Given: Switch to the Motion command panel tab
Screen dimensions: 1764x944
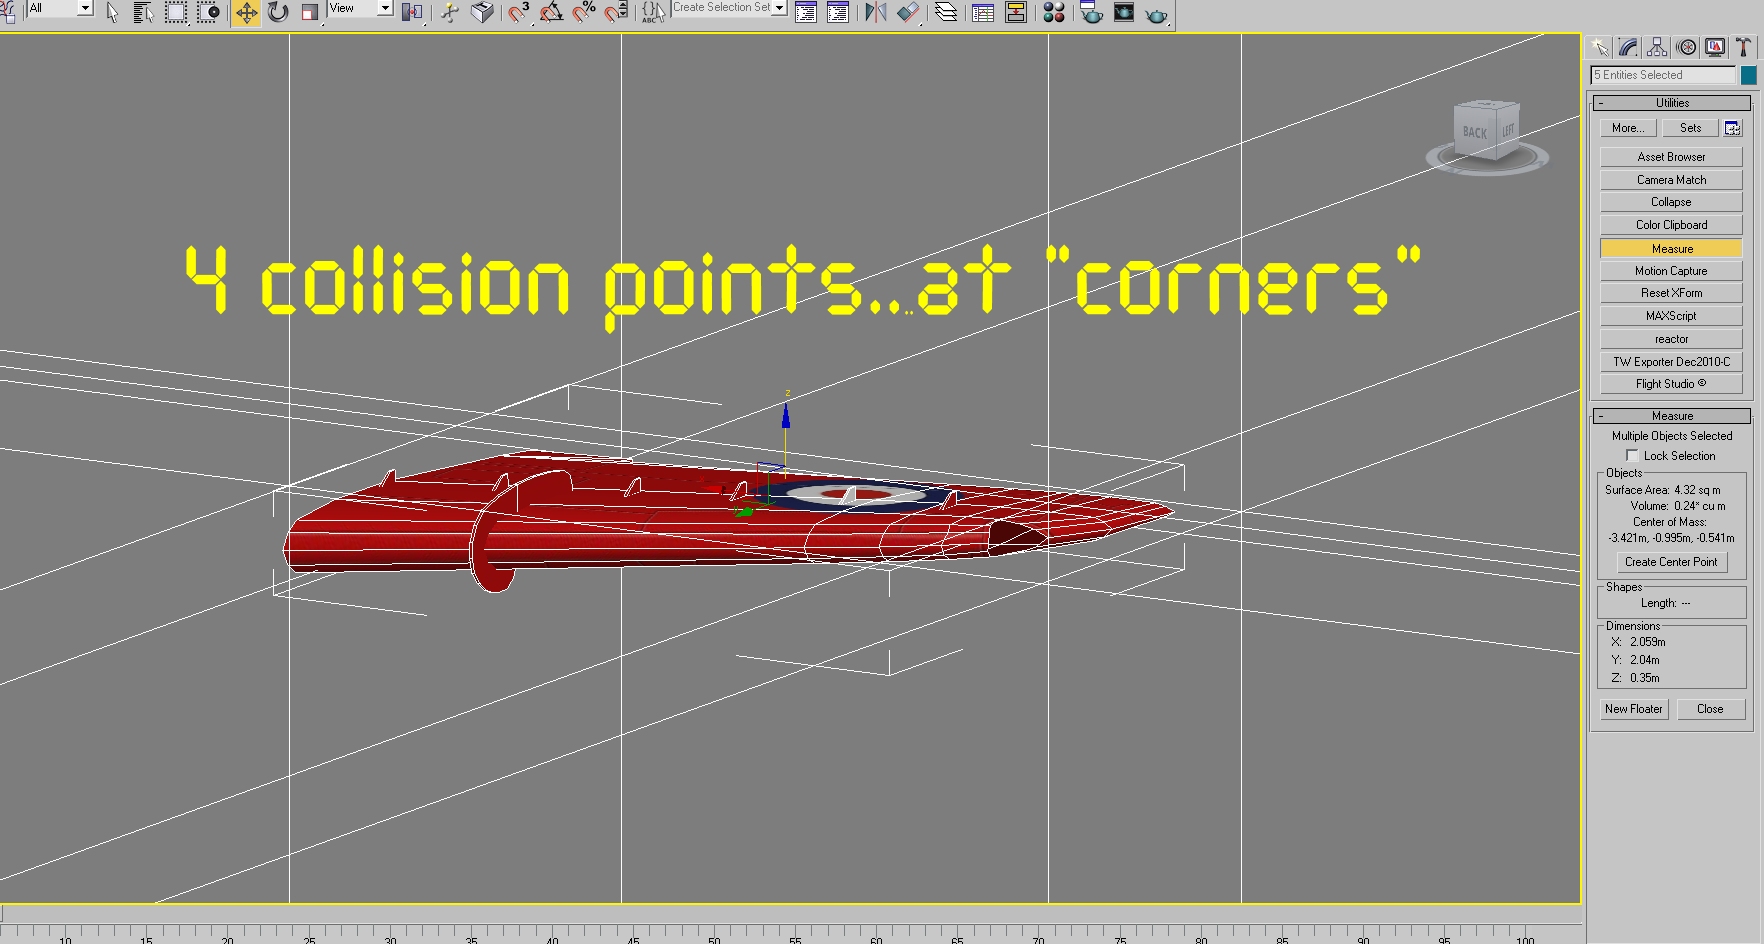Looking at the screenshot, I should (1687, 47).
